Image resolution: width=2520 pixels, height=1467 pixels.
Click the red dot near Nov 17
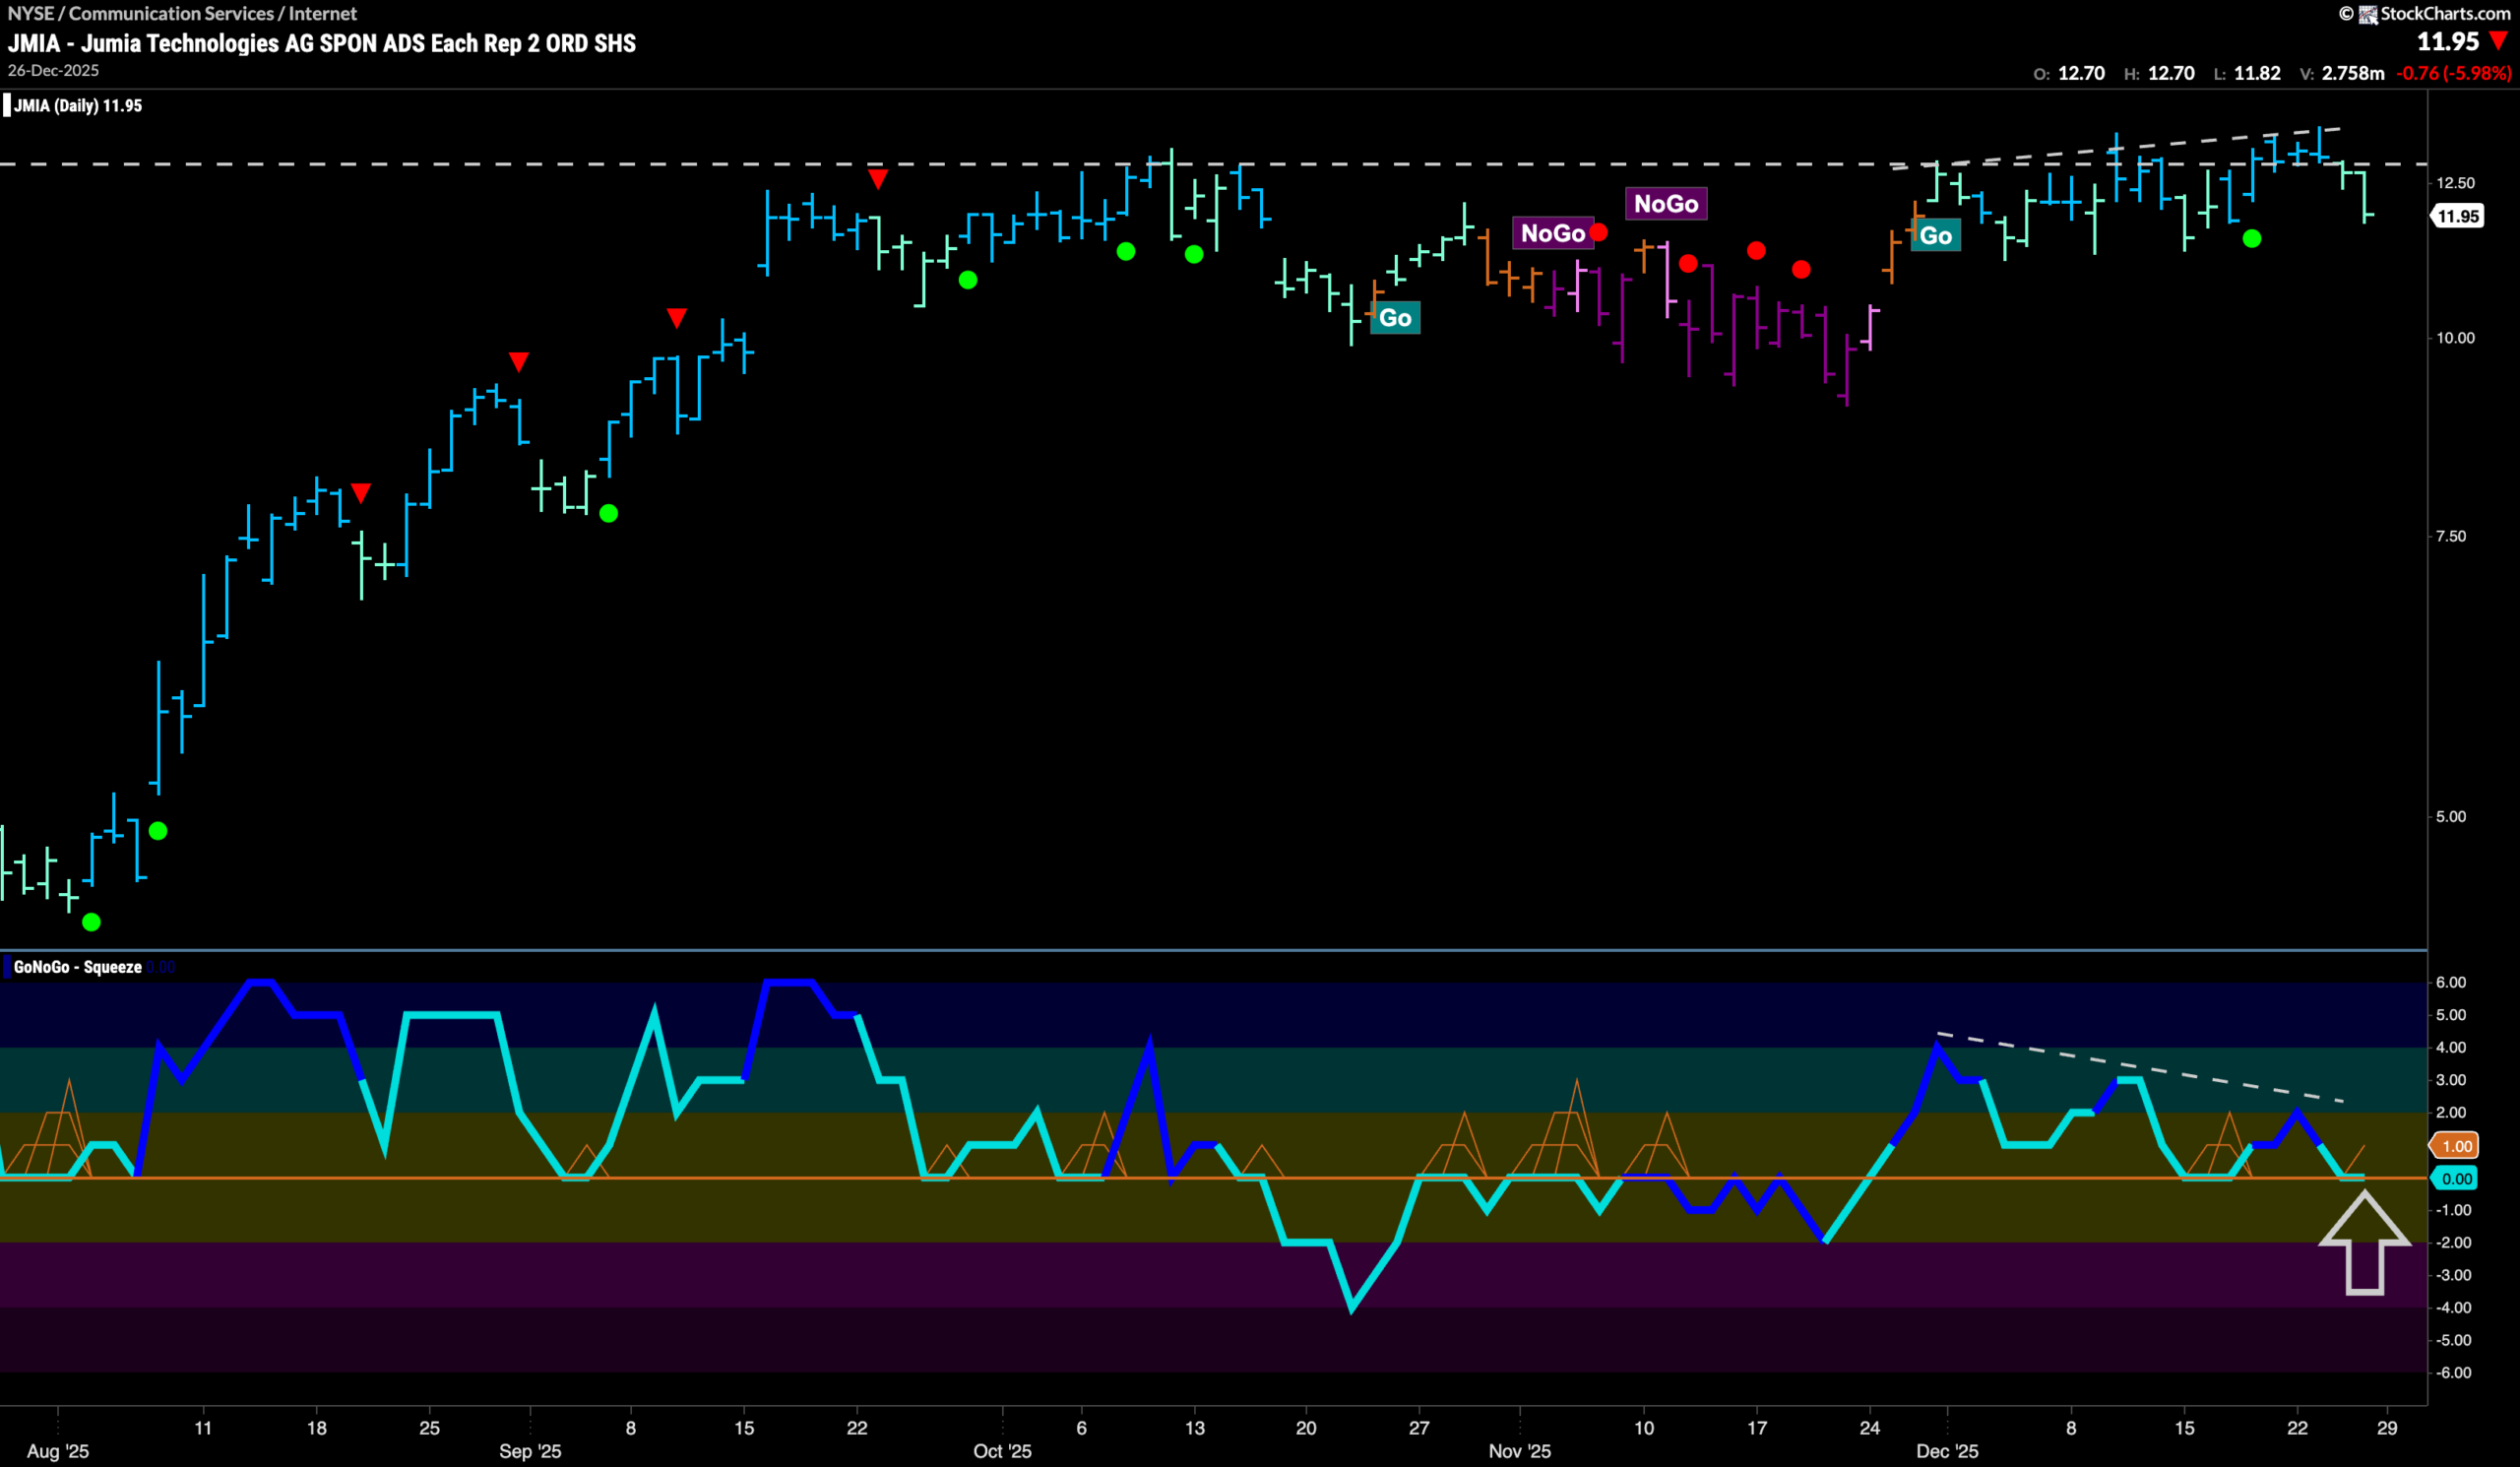[1756, 251]
